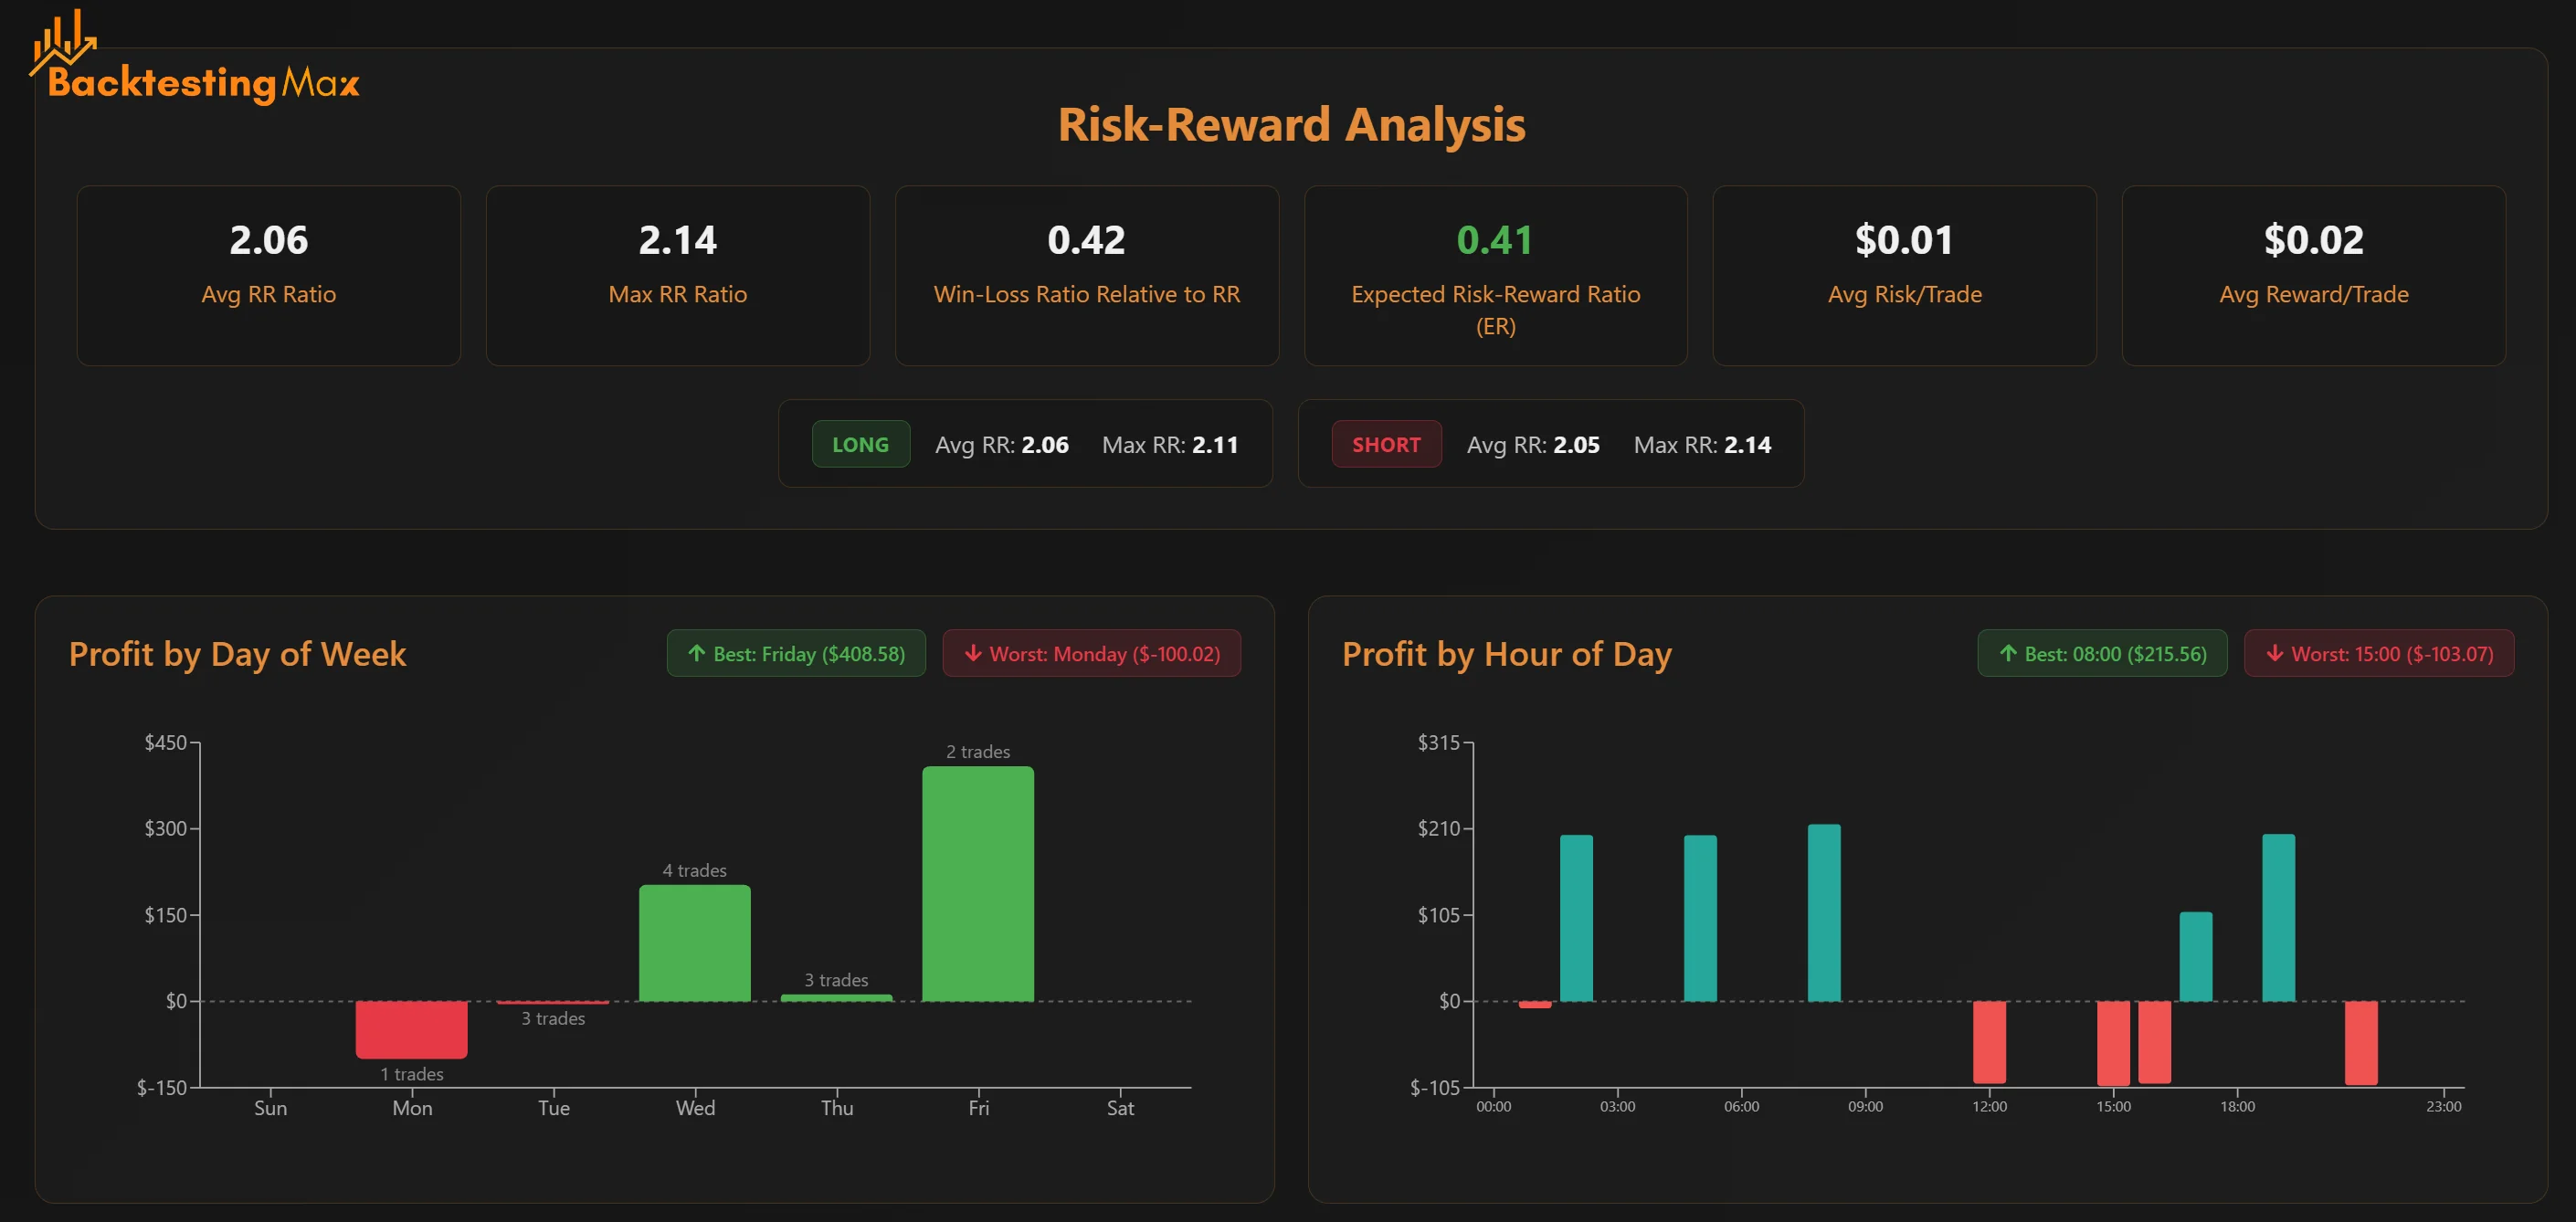Click the thin red Tuesday profit bar
This screenshot has width=2576, height=1222.
point(553,1002)
